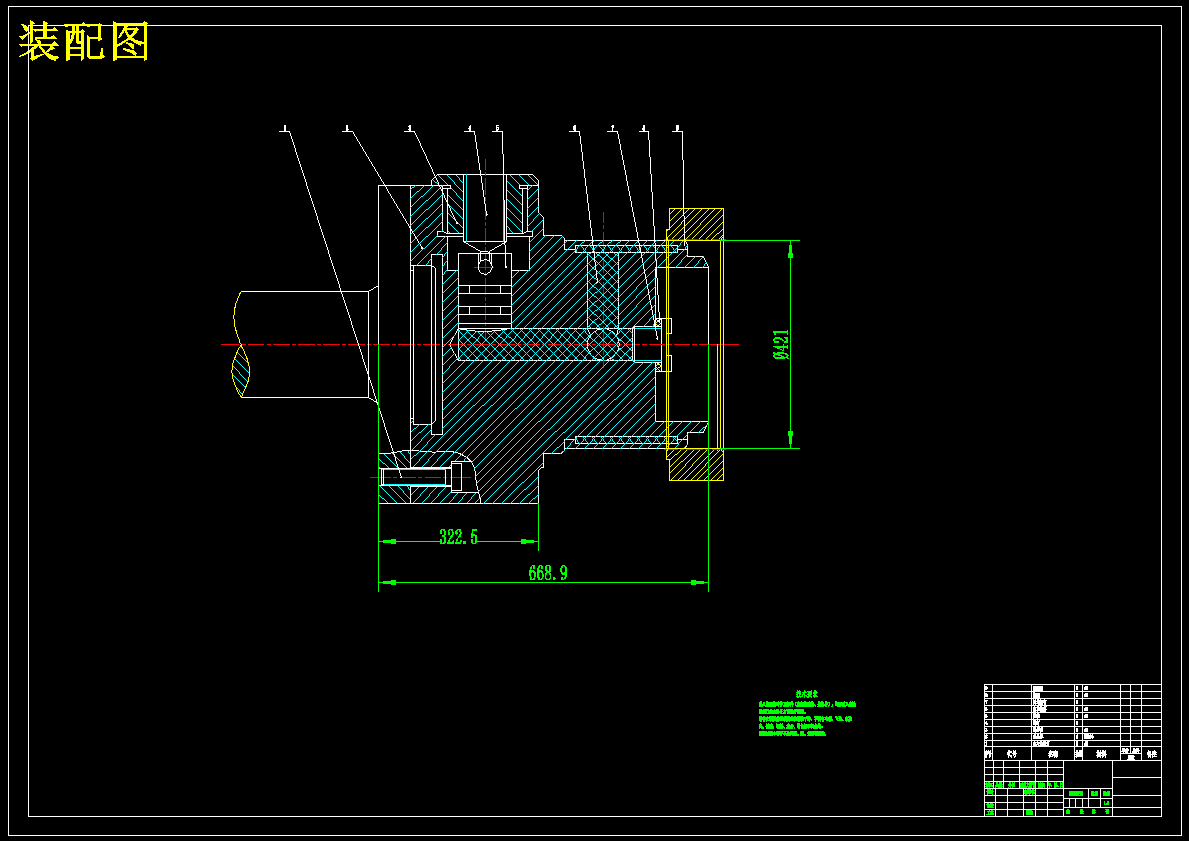
Task: Click the 代号 header cell in title block
Action: tap(1012, 755)
